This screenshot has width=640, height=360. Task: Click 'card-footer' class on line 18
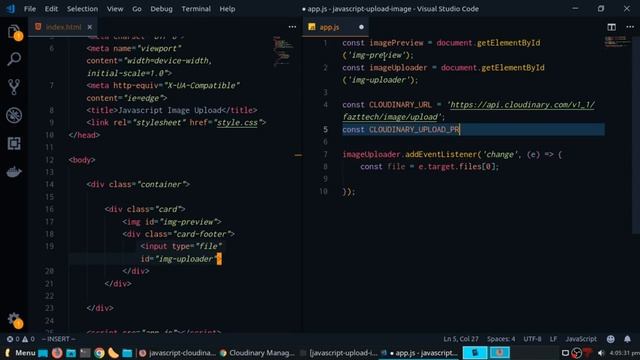[x=202, y=234]
